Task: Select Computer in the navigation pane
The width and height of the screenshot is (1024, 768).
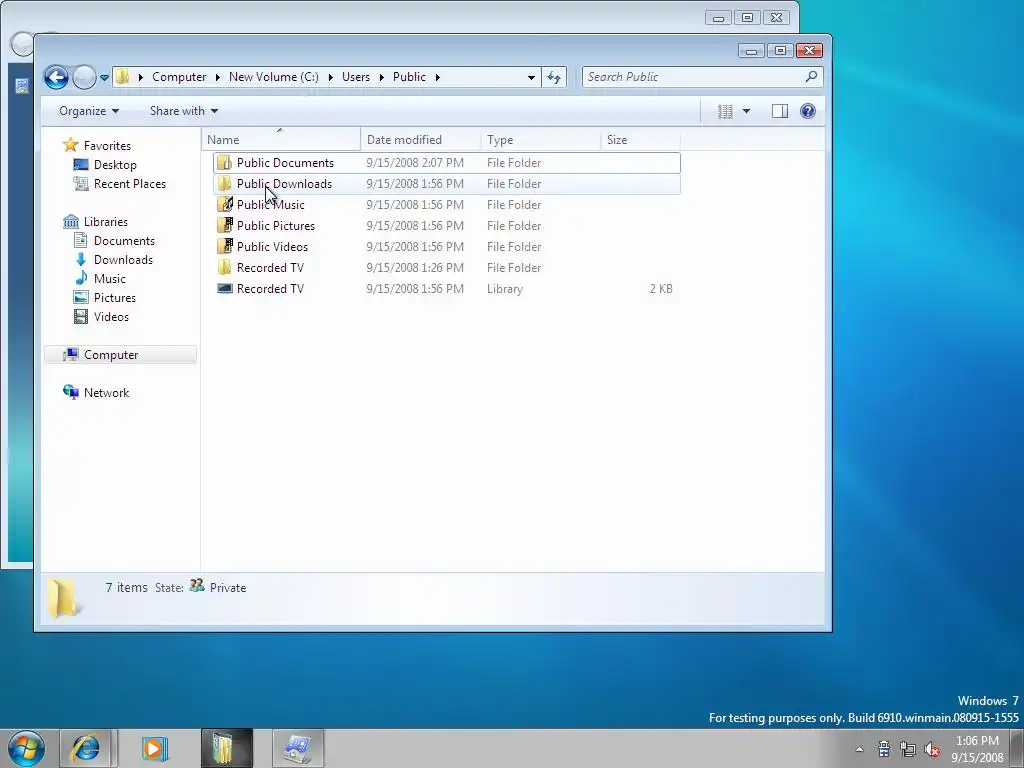Action: click(120, 355)
